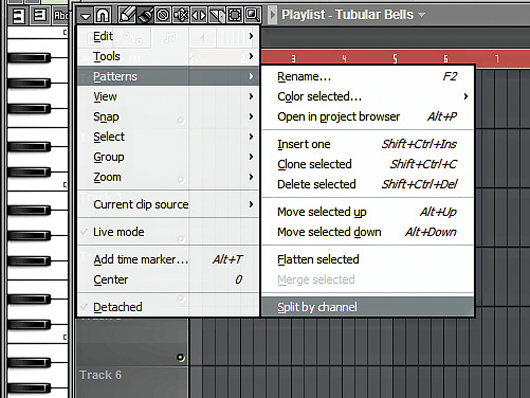Select the Paint brush tool

[145, 15]
